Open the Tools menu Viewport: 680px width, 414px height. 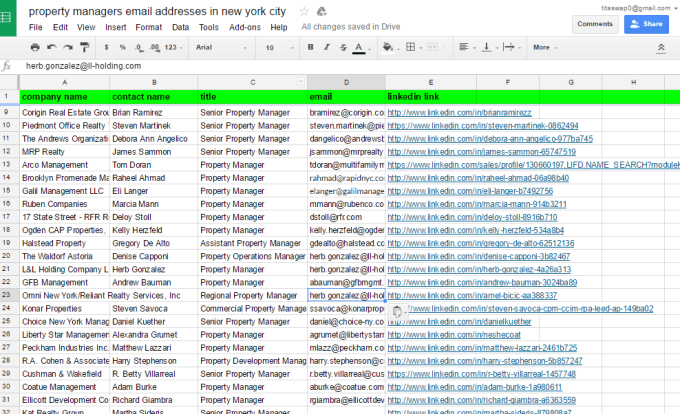209,27
